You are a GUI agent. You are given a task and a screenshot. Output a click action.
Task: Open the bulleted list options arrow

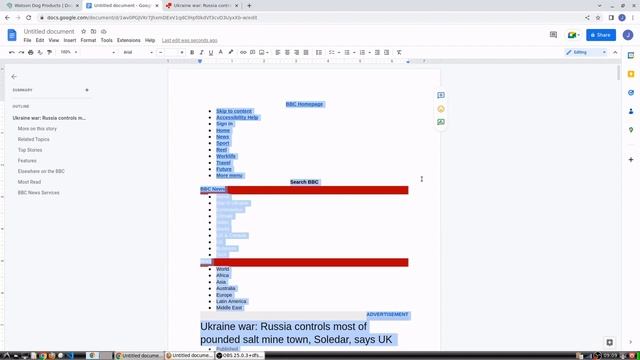tap(354, 52)
